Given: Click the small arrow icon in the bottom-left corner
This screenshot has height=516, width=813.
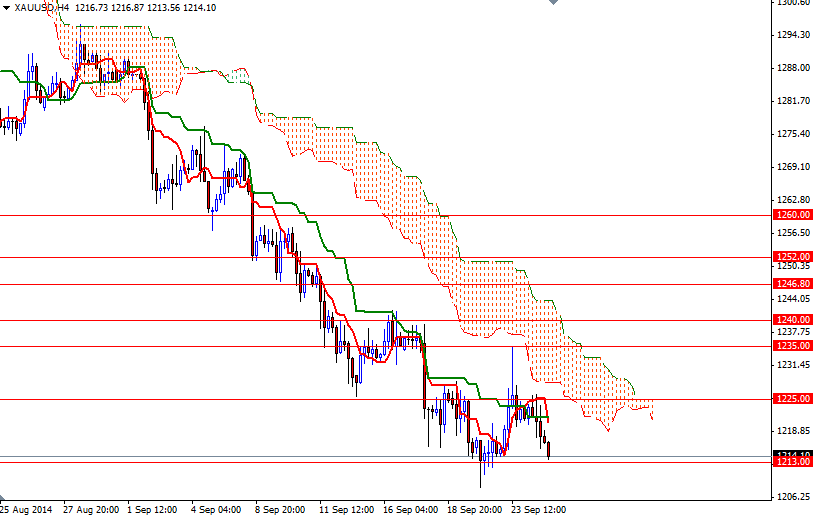Looking at the screenshot, I should click(x=2, y=497).
